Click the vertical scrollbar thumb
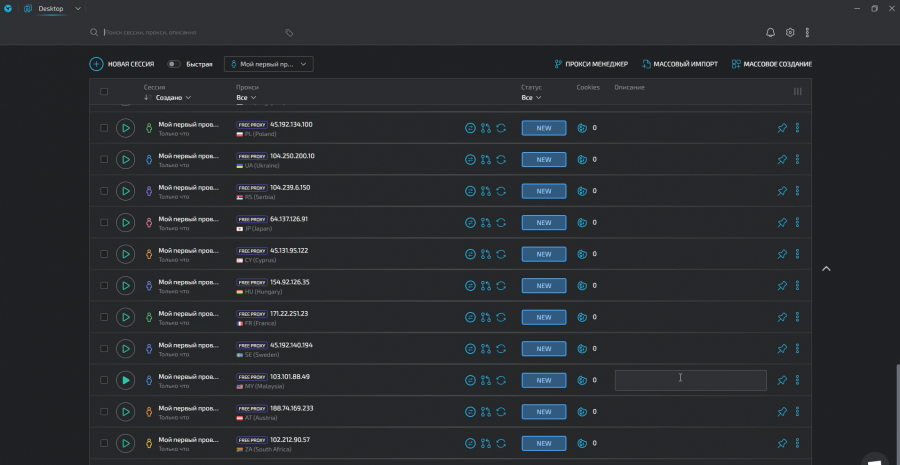The height and width of the screenshot is (465, 900). [x=896, y=412]
